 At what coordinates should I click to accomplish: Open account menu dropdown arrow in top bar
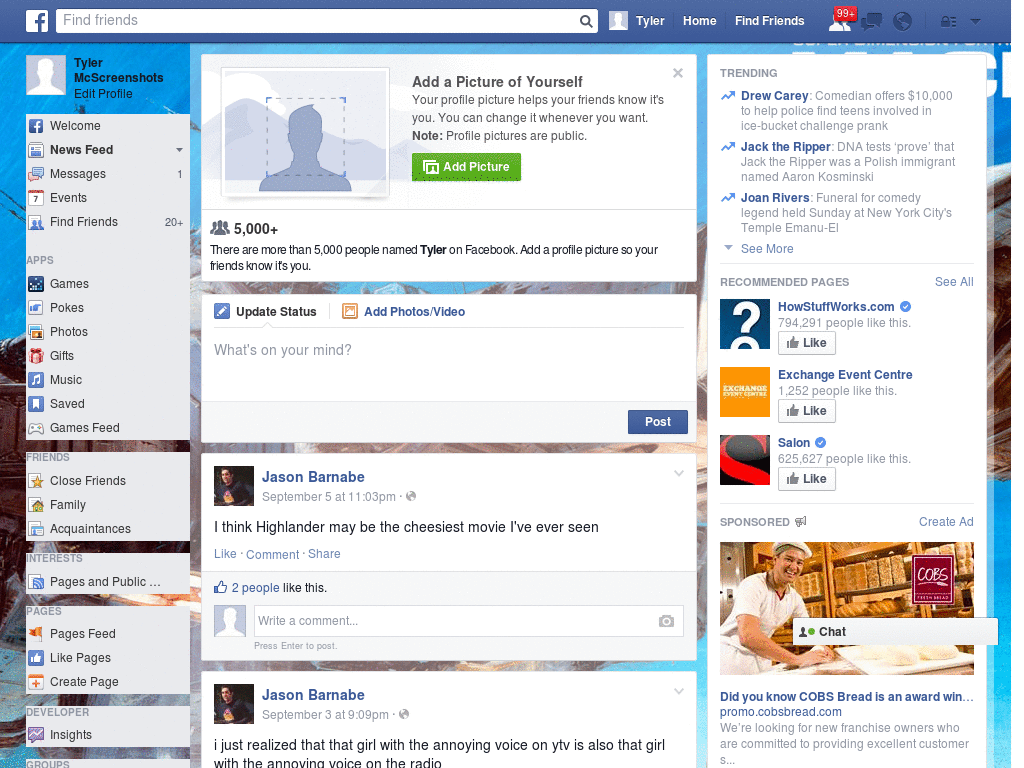975,22
